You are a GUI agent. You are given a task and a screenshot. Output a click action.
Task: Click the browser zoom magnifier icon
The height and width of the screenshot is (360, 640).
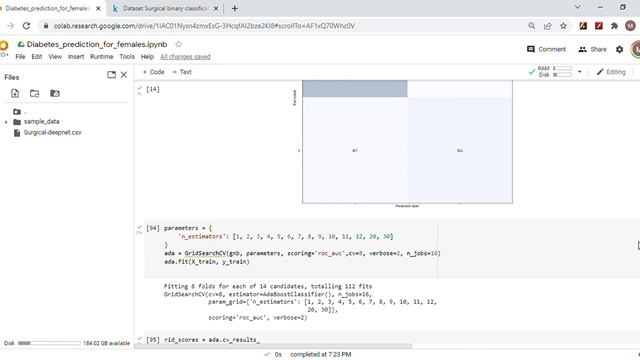point(531,26)
